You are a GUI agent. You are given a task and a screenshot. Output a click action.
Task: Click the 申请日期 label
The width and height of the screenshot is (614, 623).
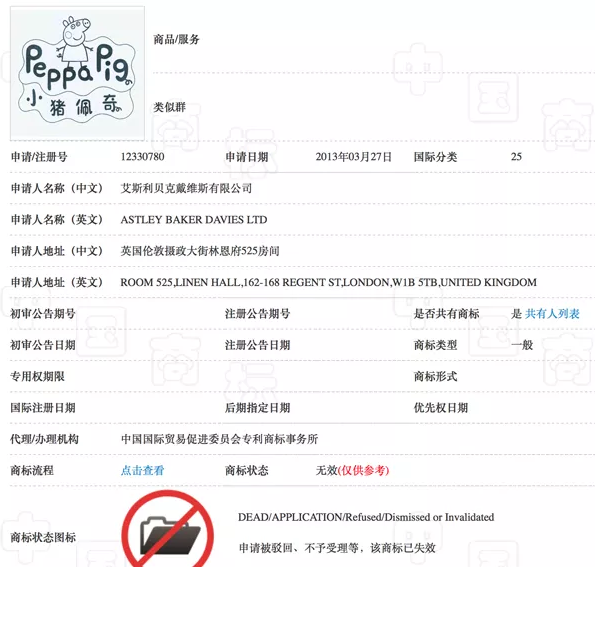247,157
